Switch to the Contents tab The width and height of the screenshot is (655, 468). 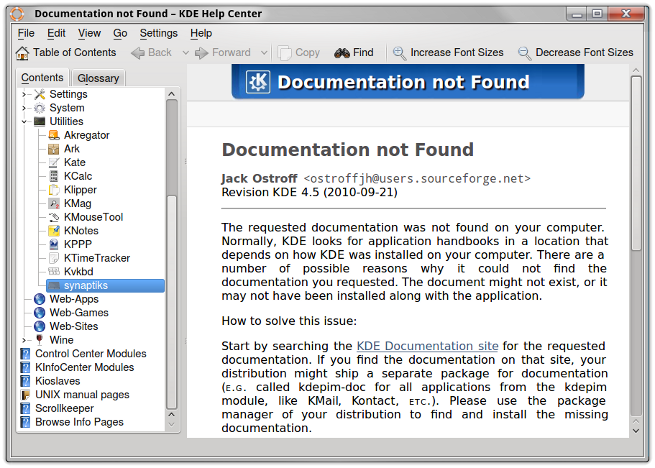[42, 78]
